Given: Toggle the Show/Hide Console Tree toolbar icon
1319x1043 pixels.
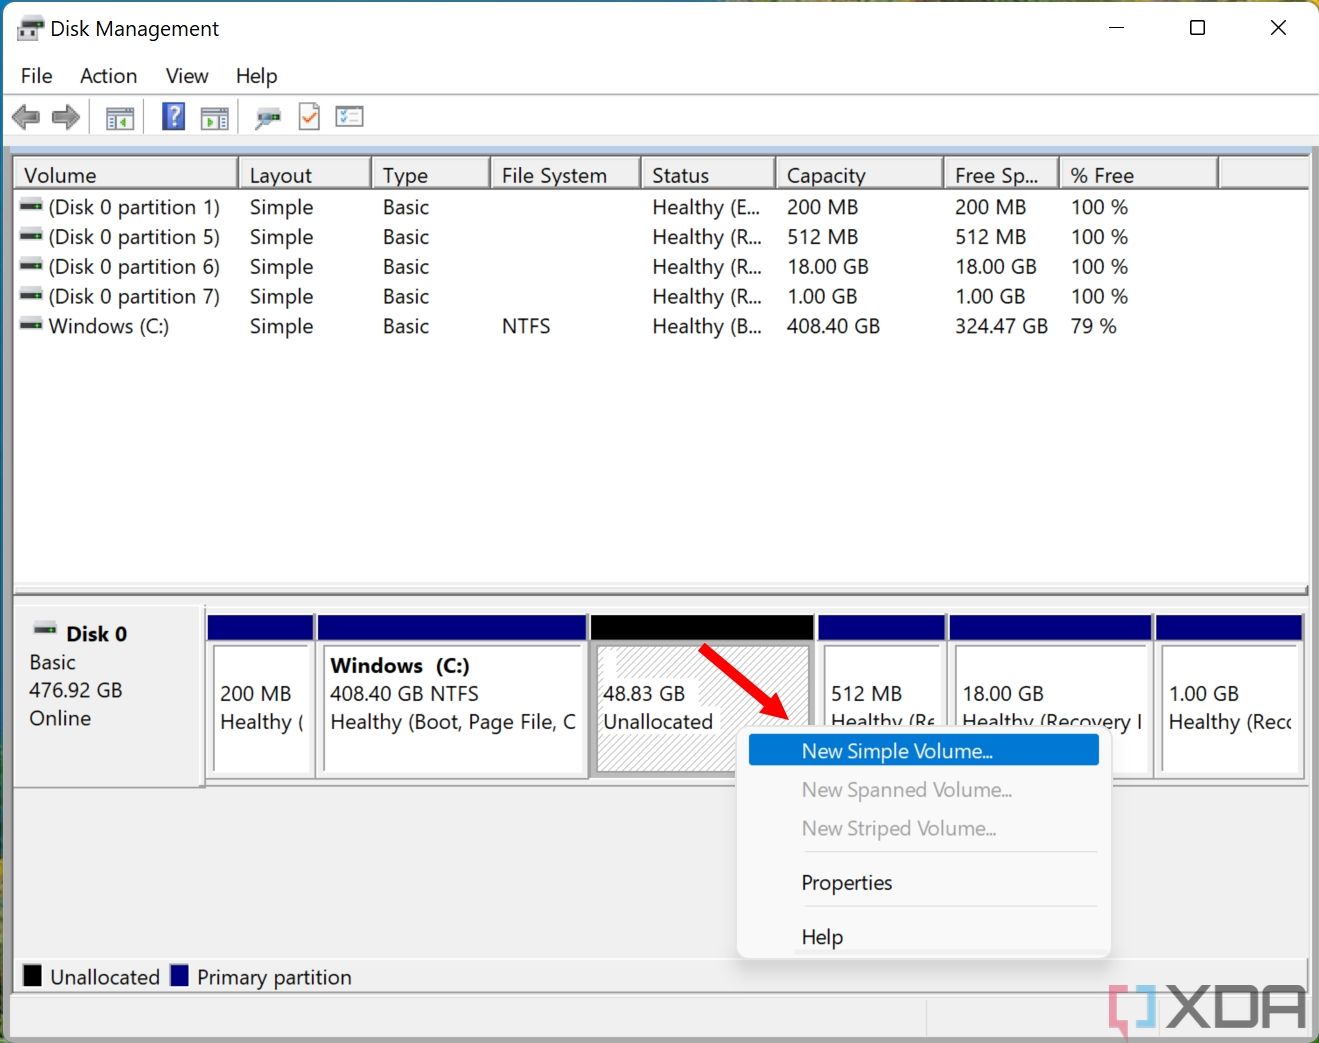Looking at the screenshot, I should coord(119,116).
